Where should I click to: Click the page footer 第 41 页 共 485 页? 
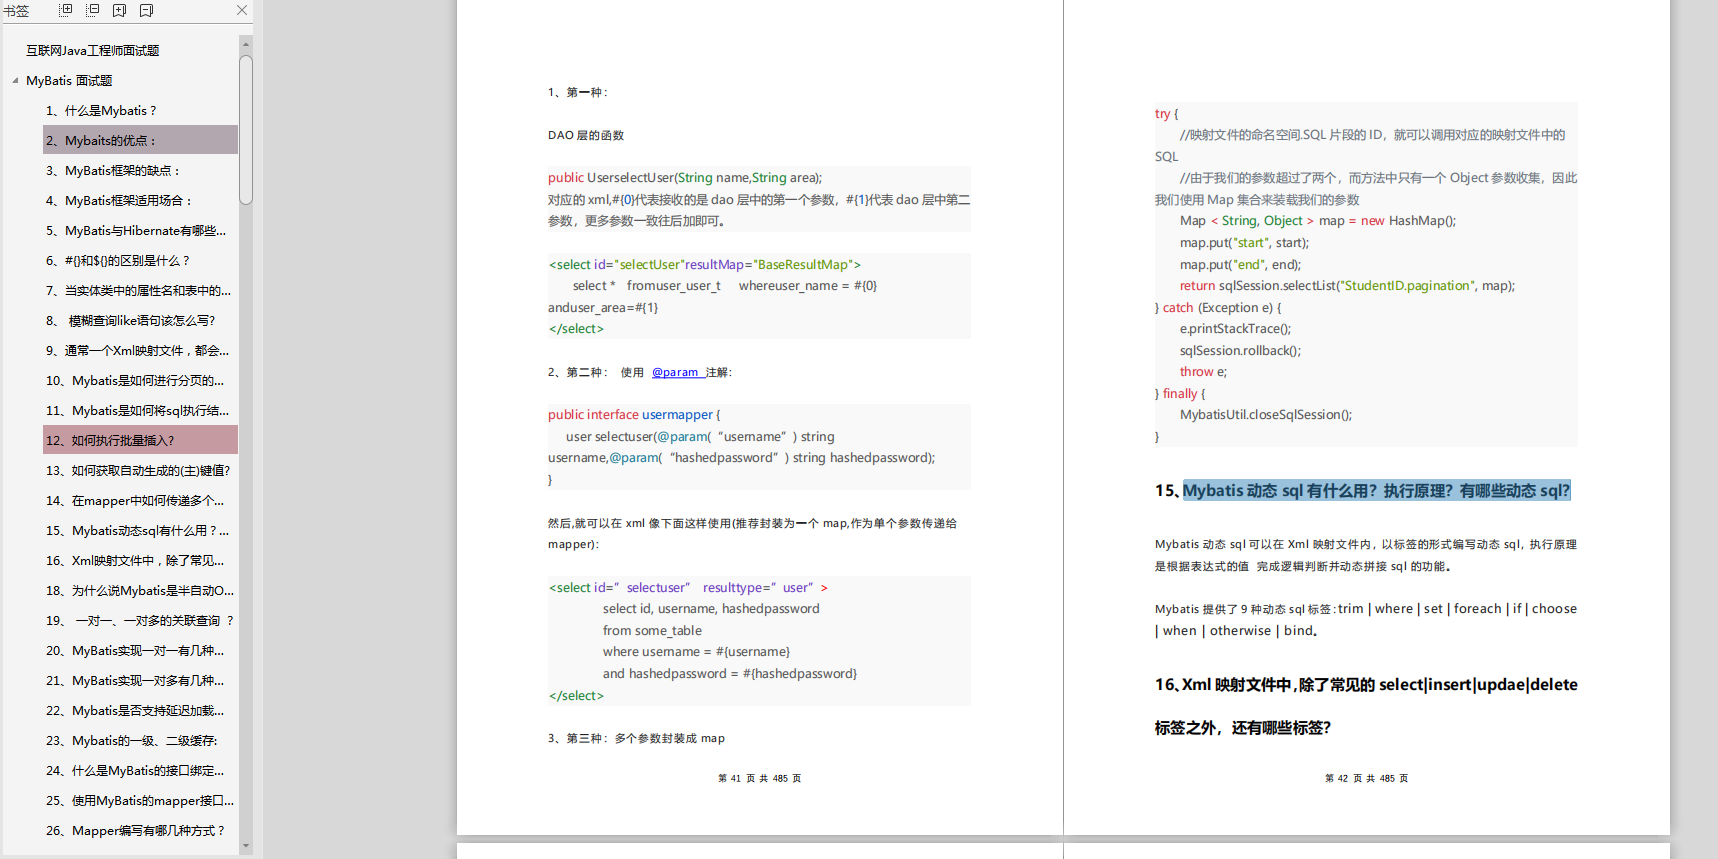[760, 778]
